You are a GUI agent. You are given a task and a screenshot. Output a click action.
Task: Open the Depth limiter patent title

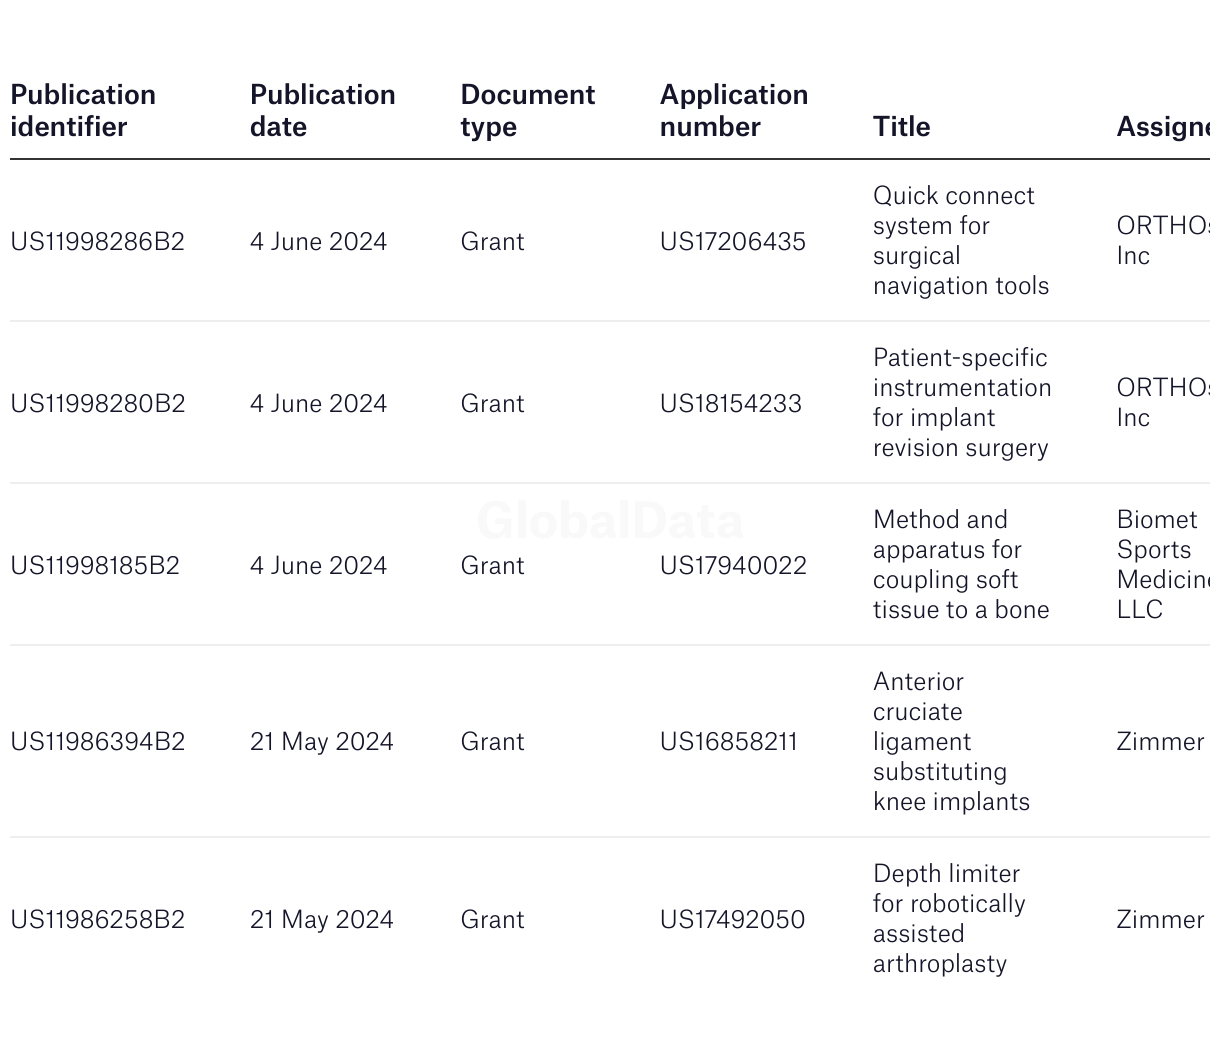point(949,919)
